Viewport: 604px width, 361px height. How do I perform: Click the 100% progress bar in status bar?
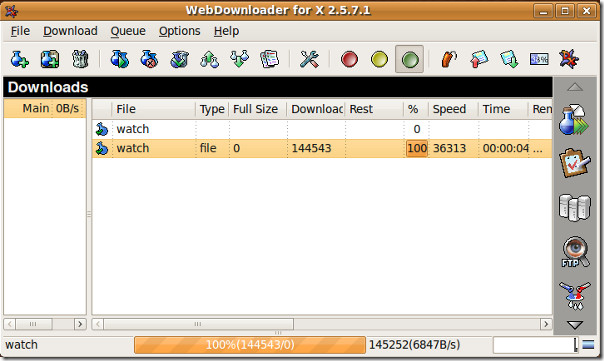tap(250, 344)
